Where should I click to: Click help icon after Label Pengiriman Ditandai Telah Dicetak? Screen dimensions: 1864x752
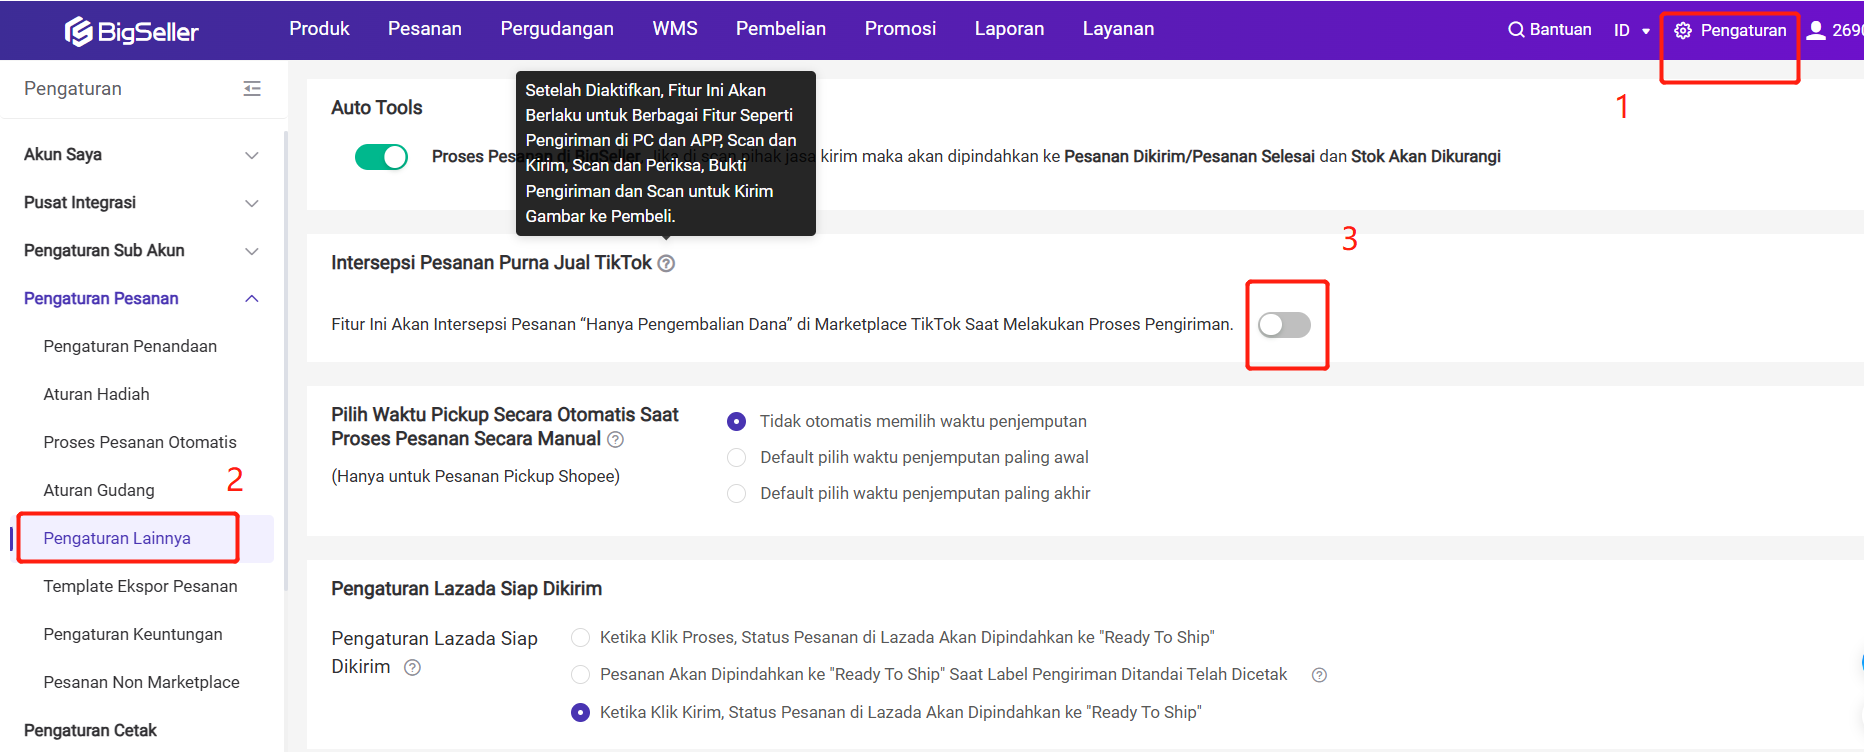1319,675
